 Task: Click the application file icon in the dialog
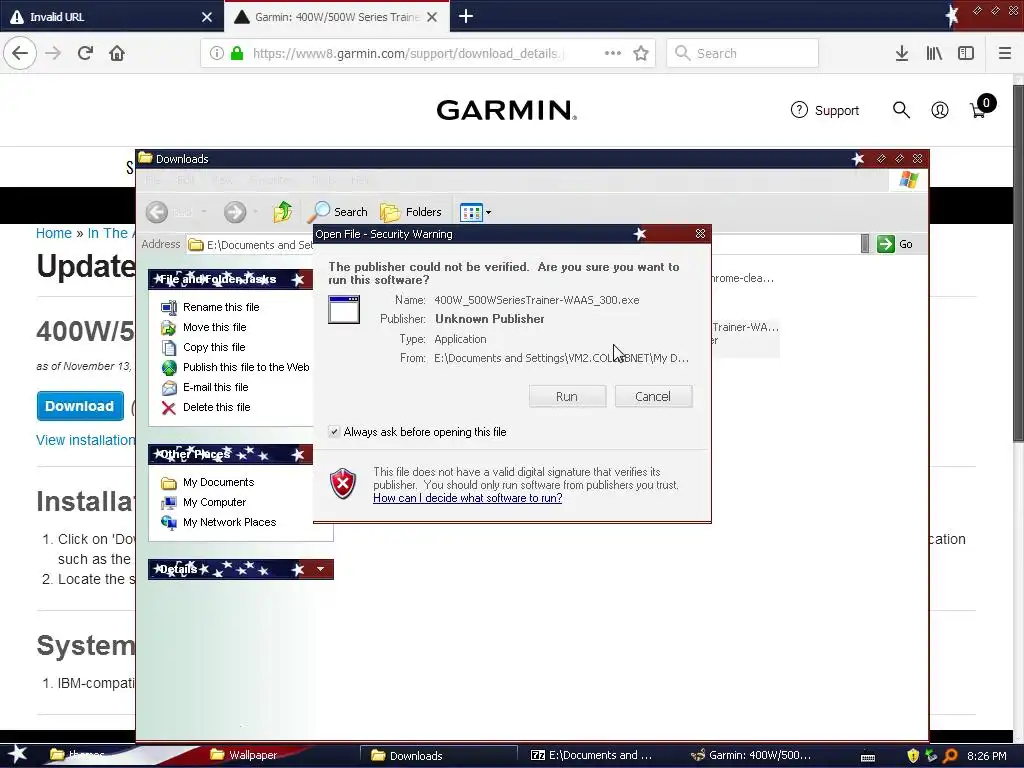(x=344, y=310)
